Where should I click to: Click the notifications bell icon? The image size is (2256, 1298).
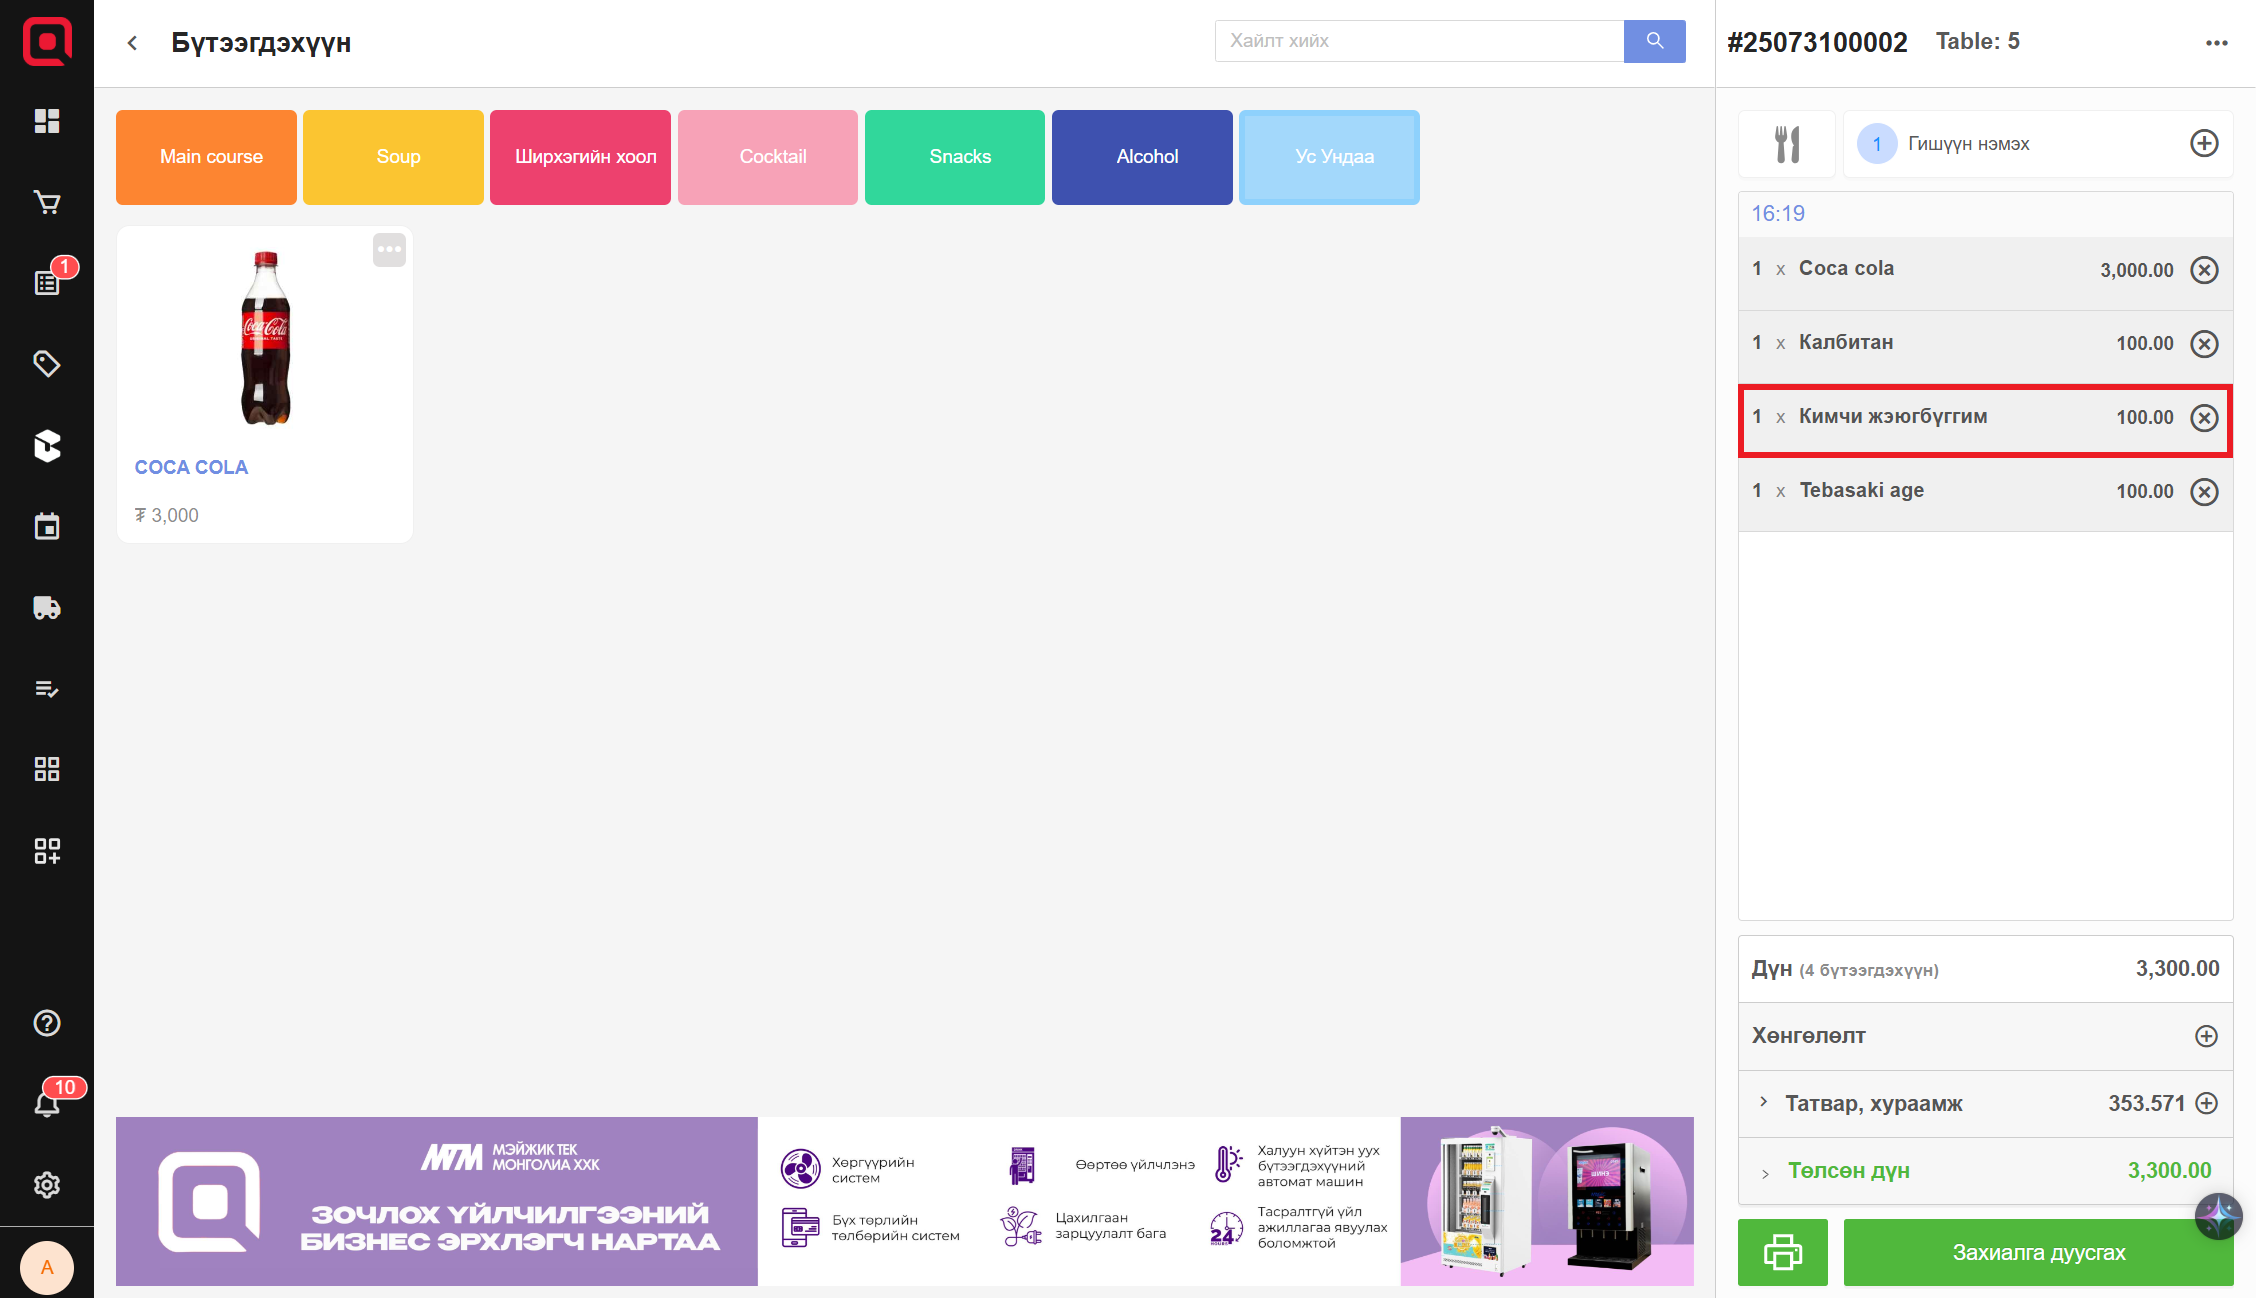[x=47, y=1103]
